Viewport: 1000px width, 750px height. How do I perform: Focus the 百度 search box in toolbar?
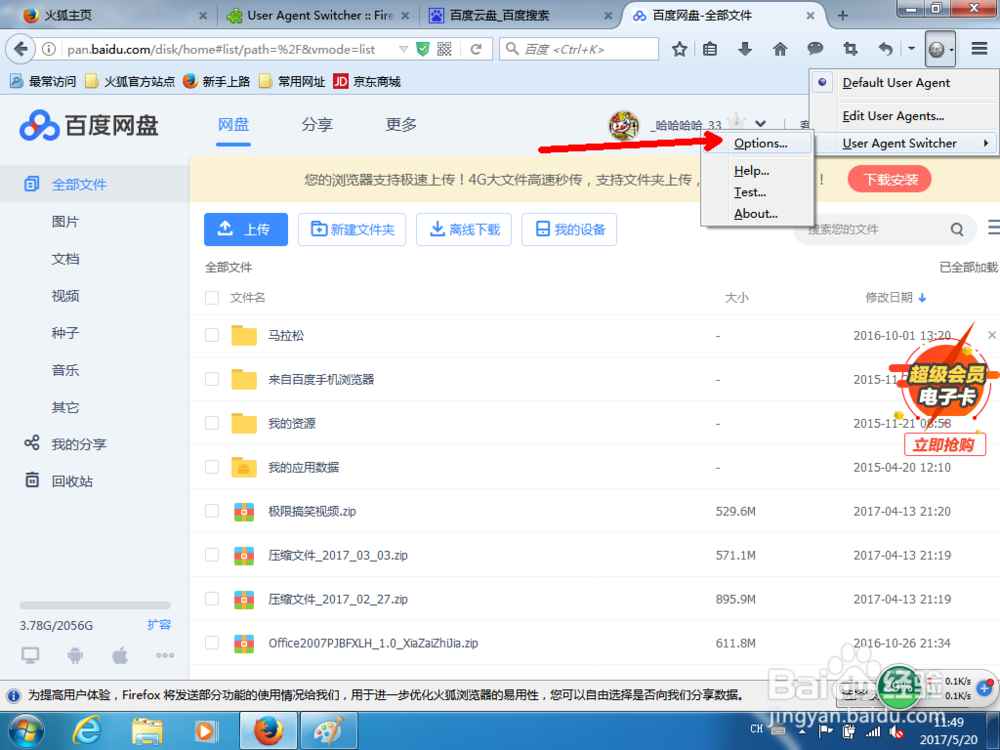(x=578, y=49)
